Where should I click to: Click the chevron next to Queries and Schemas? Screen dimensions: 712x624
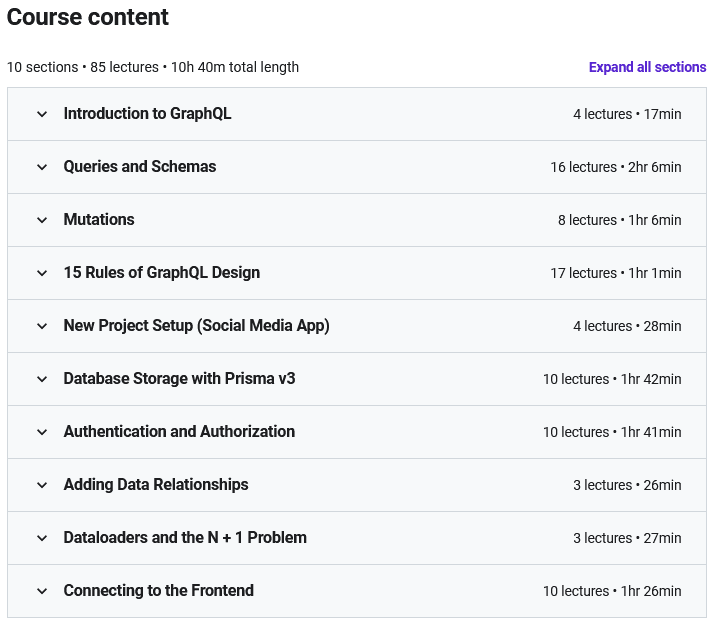[42, 167]
